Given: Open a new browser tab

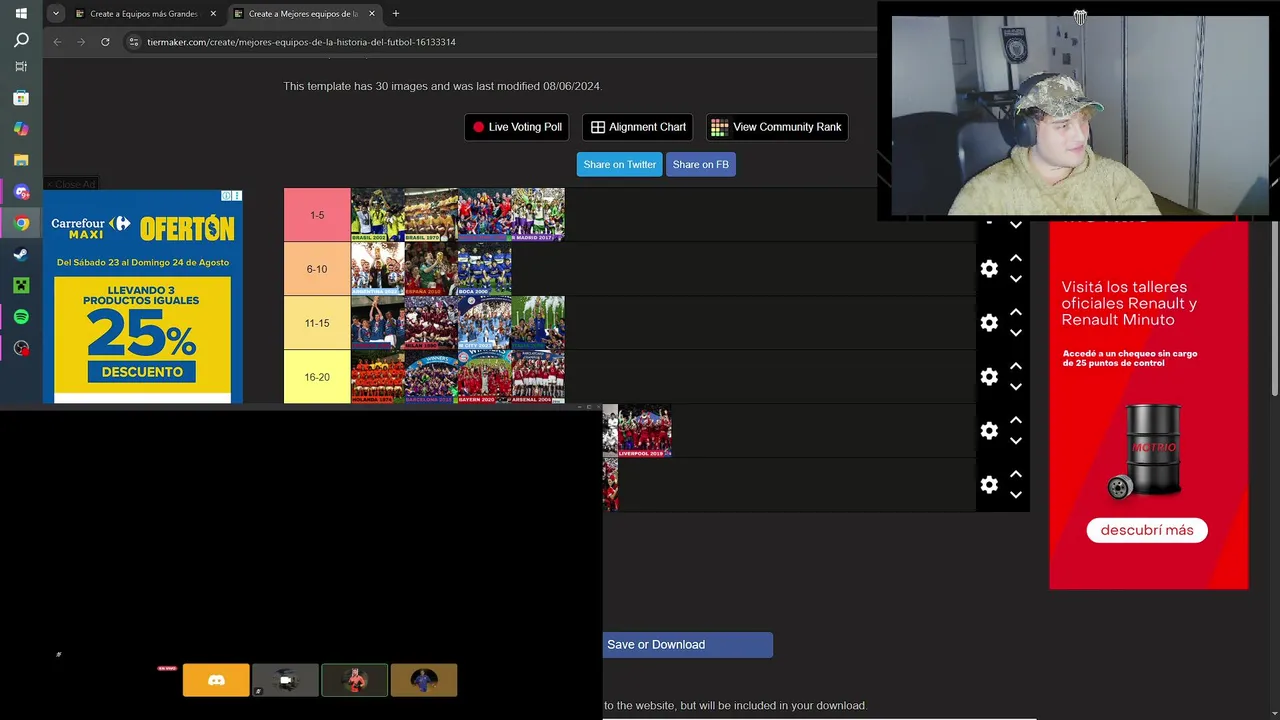Looking at the screenshot, I should pos(396,14).
